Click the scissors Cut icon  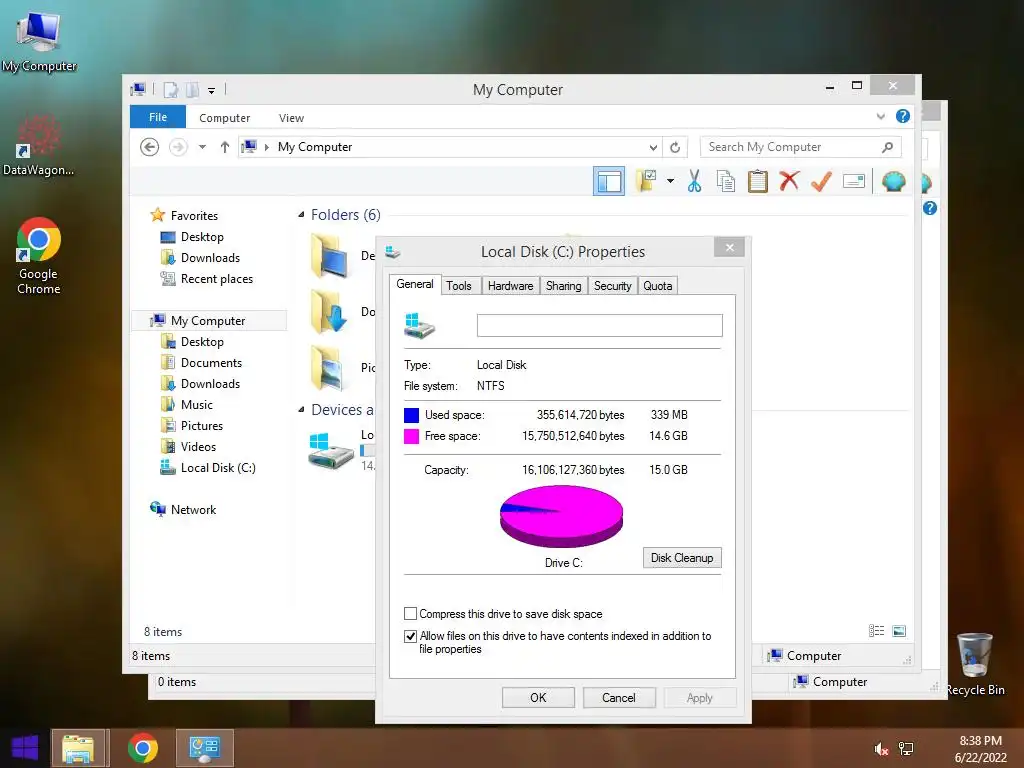[x=694, y=181]
